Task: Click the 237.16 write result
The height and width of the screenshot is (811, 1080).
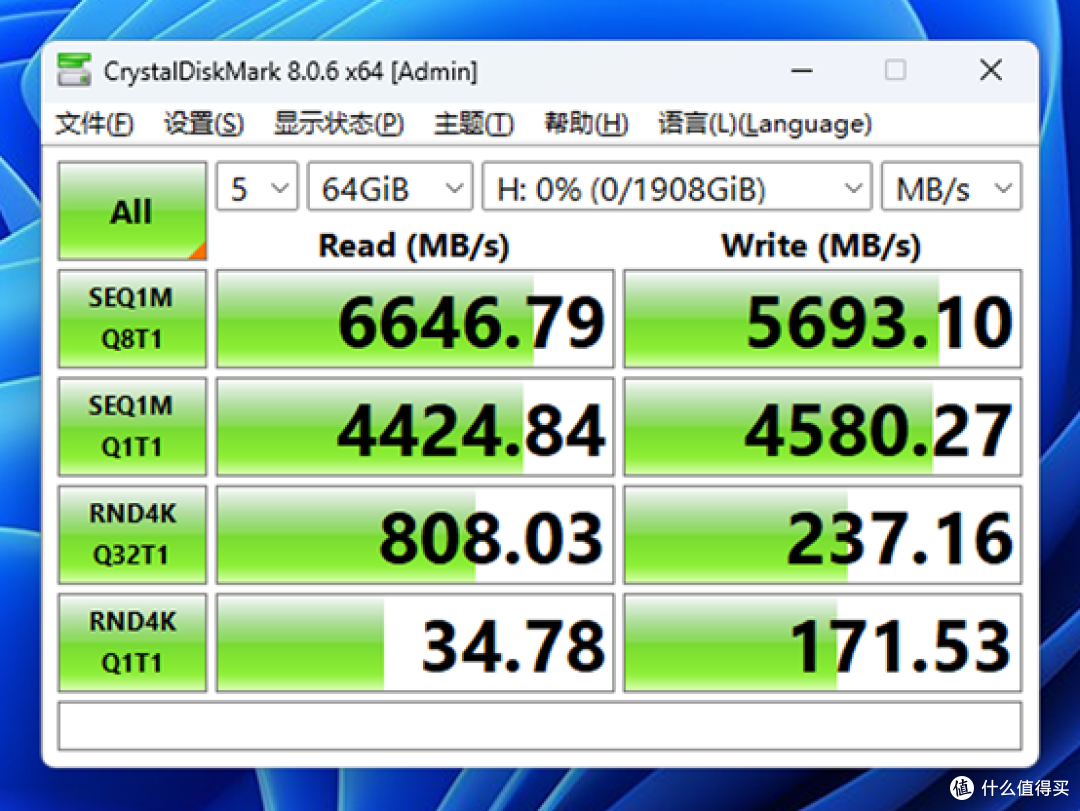Action: tap(822, 535)
